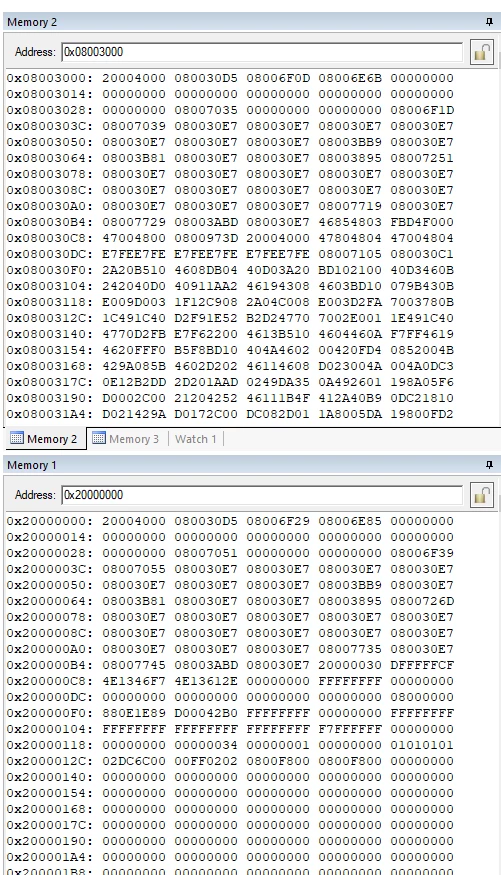501x875 pixels.
Task: Select value 0800726D in Memory 1
Action: click(422, 601)
